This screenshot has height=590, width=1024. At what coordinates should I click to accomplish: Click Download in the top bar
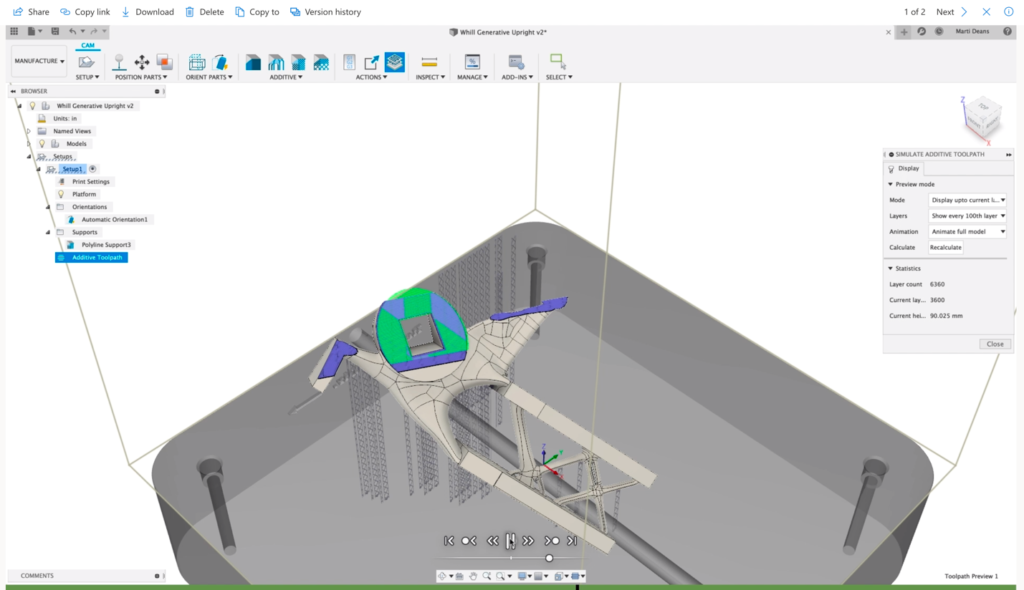[x=148, y=12]
